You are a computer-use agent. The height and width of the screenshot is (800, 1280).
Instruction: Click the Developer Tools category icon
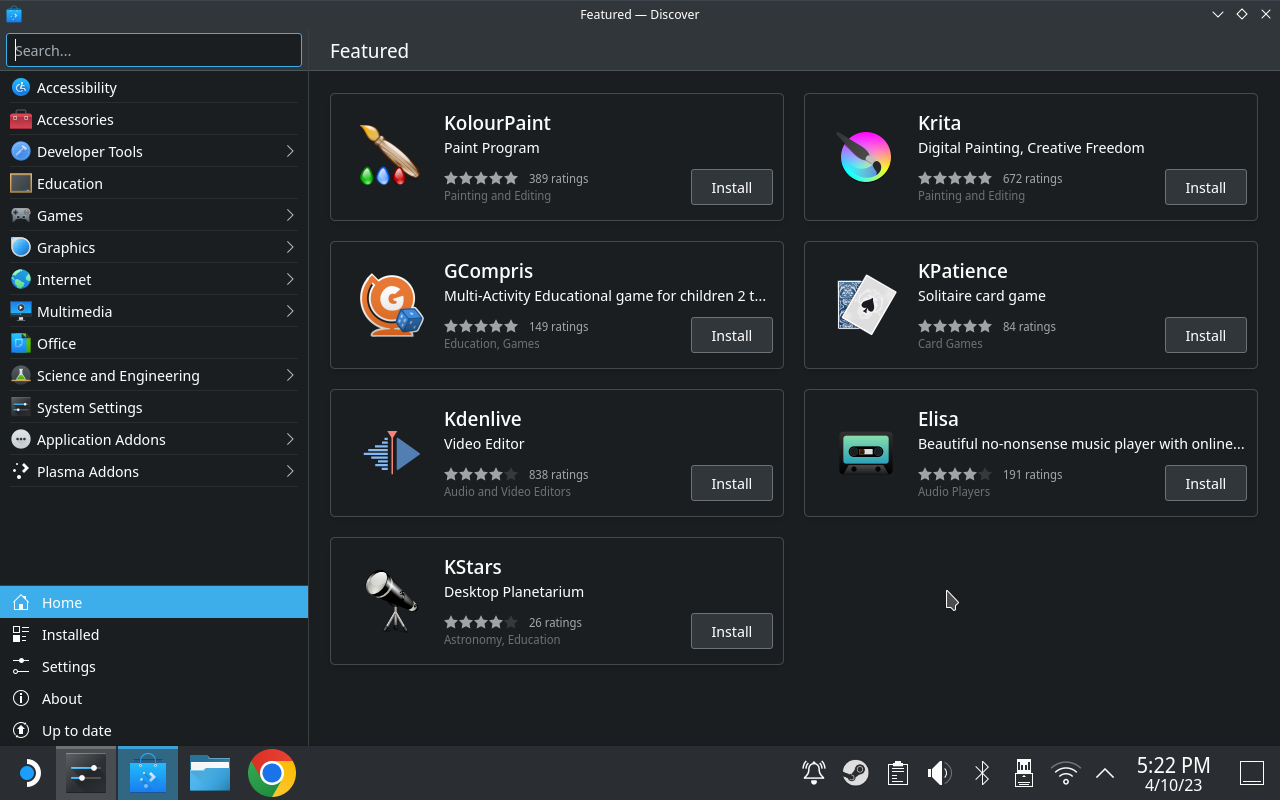[21, 152]
